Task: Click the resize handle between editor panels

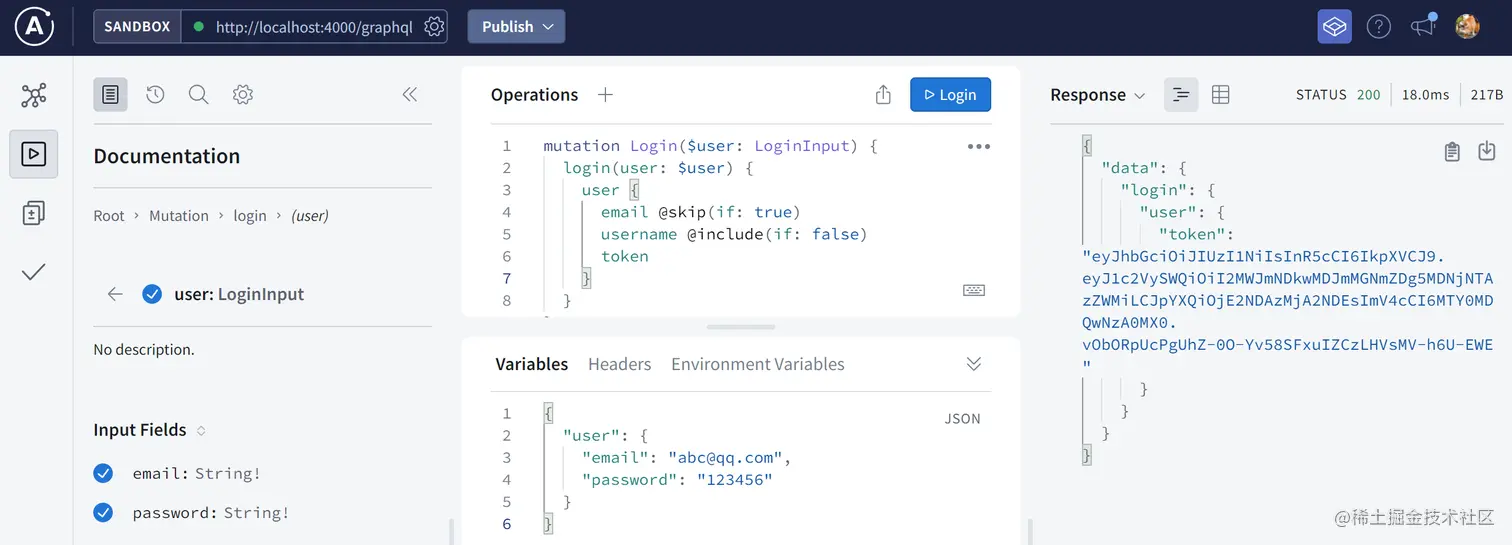Action: click(741, 327)
